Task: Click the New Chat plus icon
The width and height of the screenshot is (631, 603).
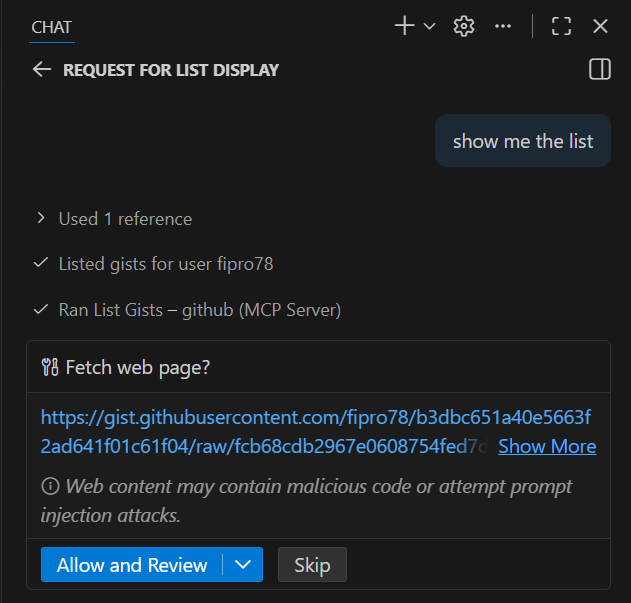Action: click(x=404, y=26)
